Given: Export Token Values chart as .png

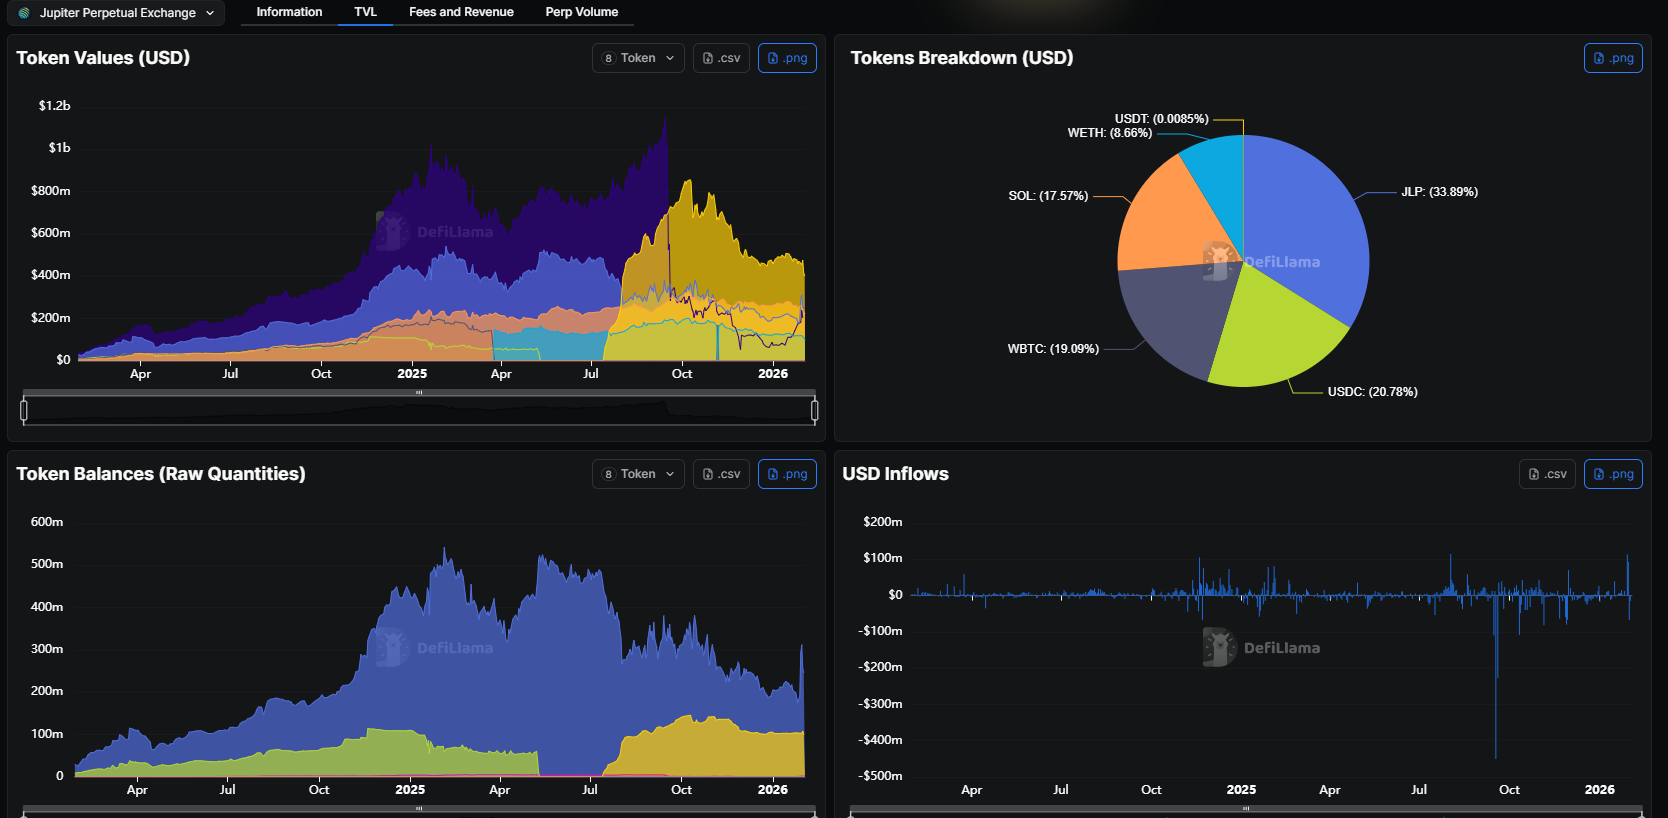Looking at the screenshot, I should tap(787, 58).
